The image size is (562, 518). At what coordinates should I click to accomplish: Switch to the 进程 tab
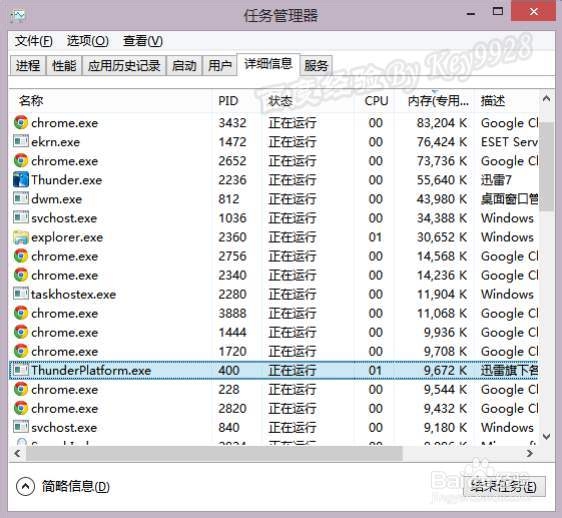pos(28,66)
